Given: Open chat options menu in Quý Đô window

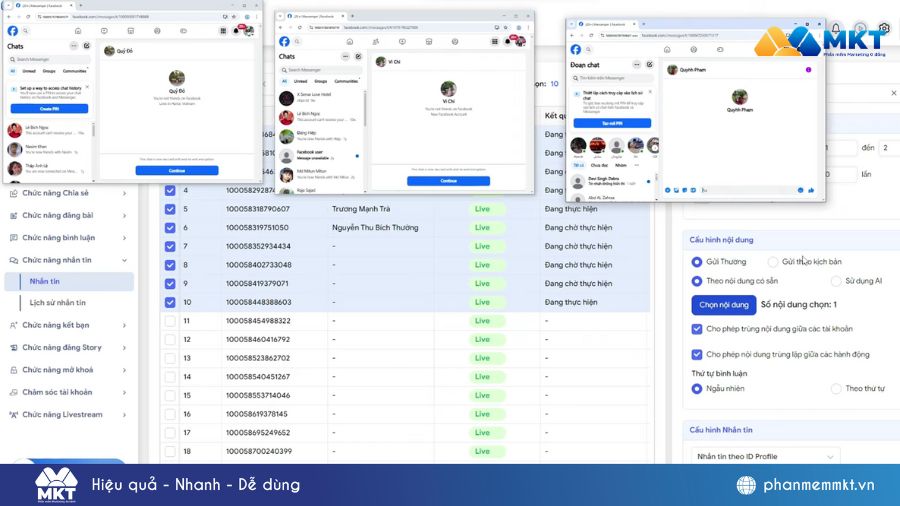Looking at the screenshot, I should click(74, 46).
